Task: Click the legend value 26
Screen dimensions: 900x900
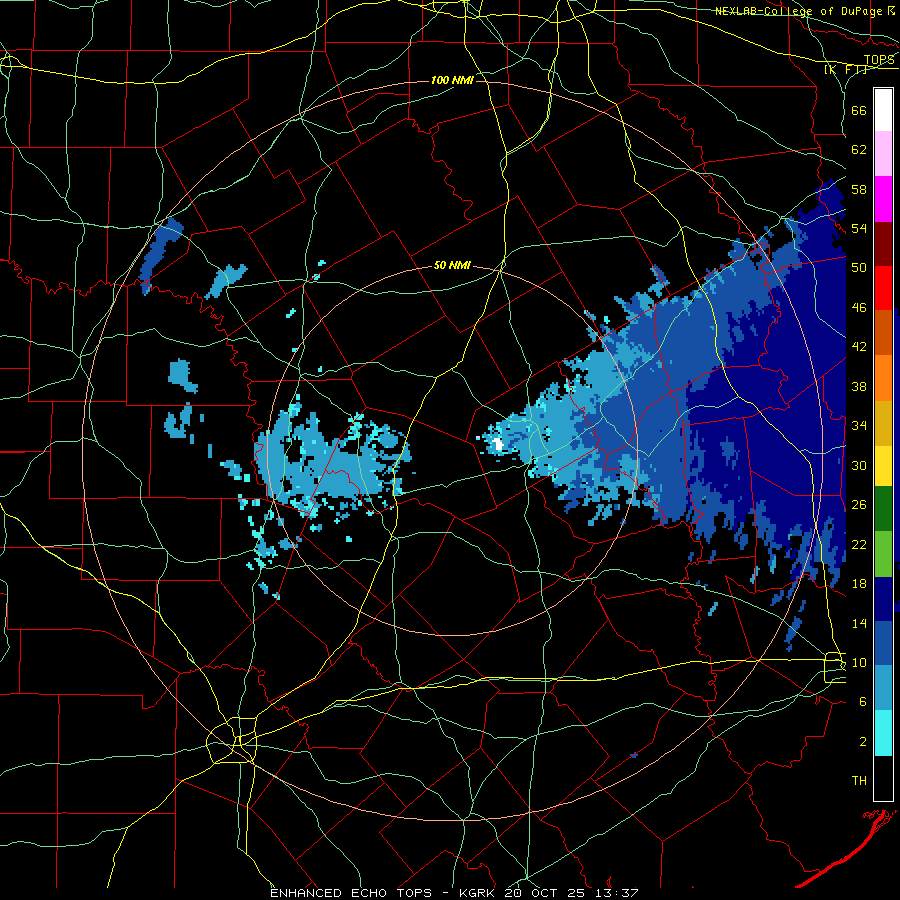Action: [x=859, y=505]
